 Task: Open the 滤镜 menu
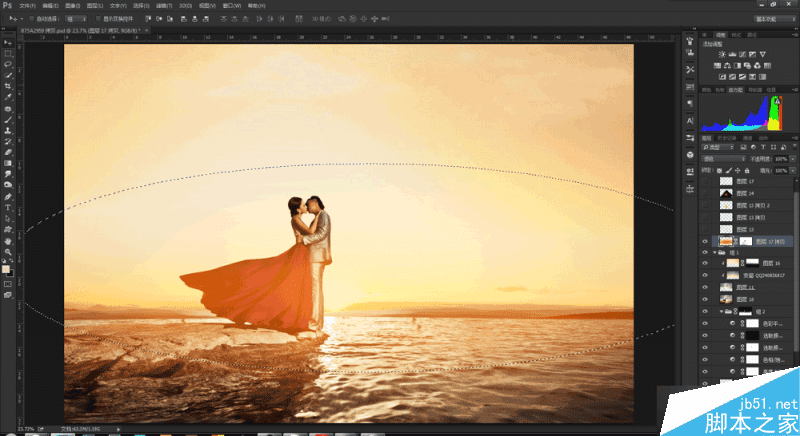pyautogui.click(x=163, y=5)
